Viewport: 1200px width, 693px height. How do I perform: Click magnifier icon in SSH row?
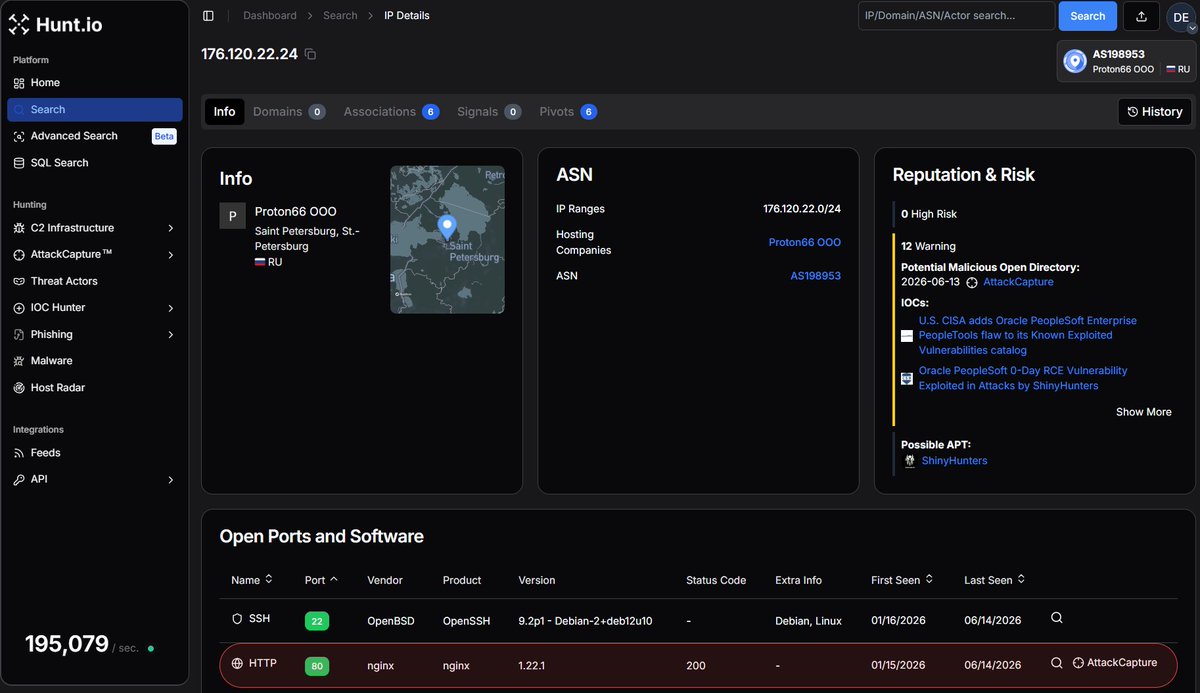point(1056,619)
